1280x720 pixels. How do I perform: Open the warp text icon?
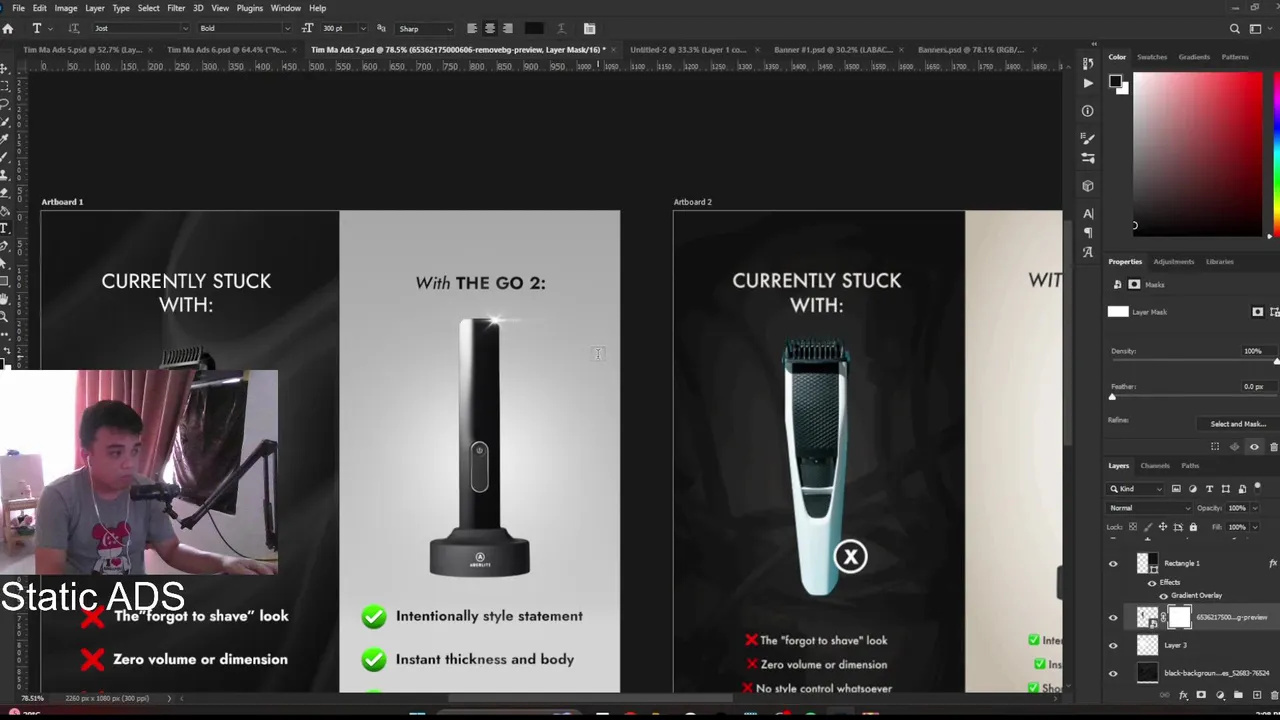(561, 28)
